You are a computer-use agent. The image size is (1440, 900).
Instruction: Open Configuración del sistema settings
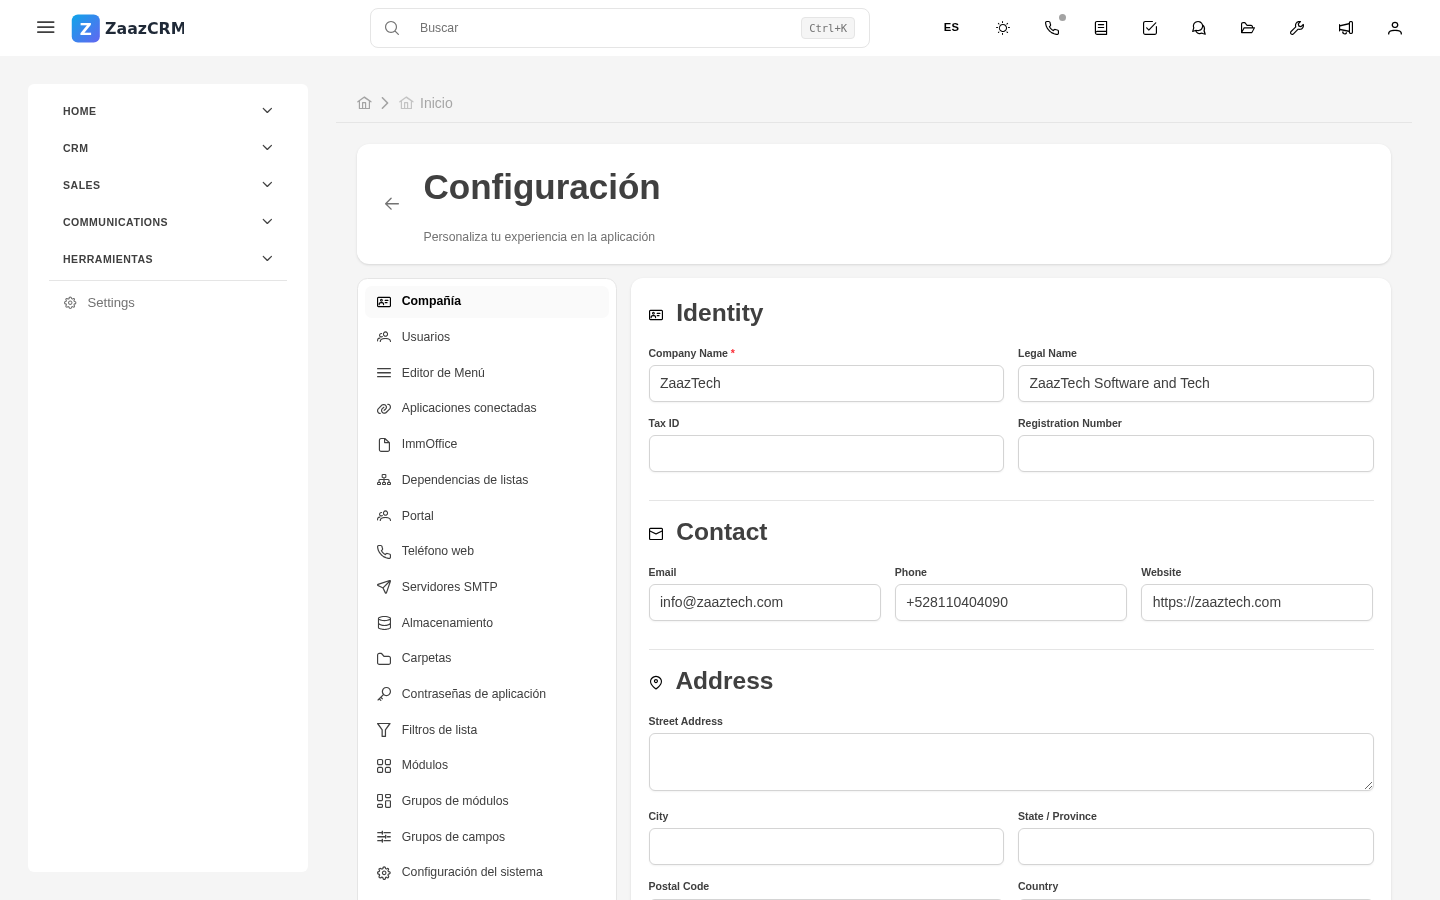point(487,872)
